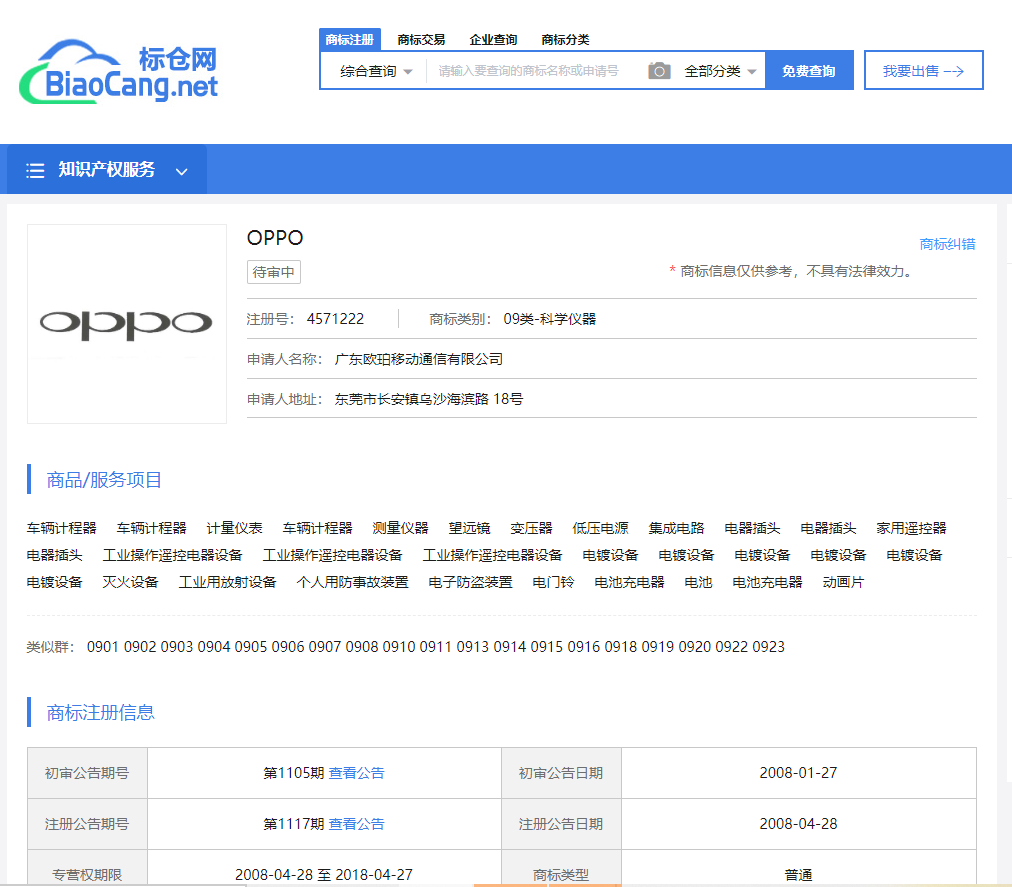1012x887 pixels.
Task: Click the 个人用防事故装置 item
Action: pos(352,582)
